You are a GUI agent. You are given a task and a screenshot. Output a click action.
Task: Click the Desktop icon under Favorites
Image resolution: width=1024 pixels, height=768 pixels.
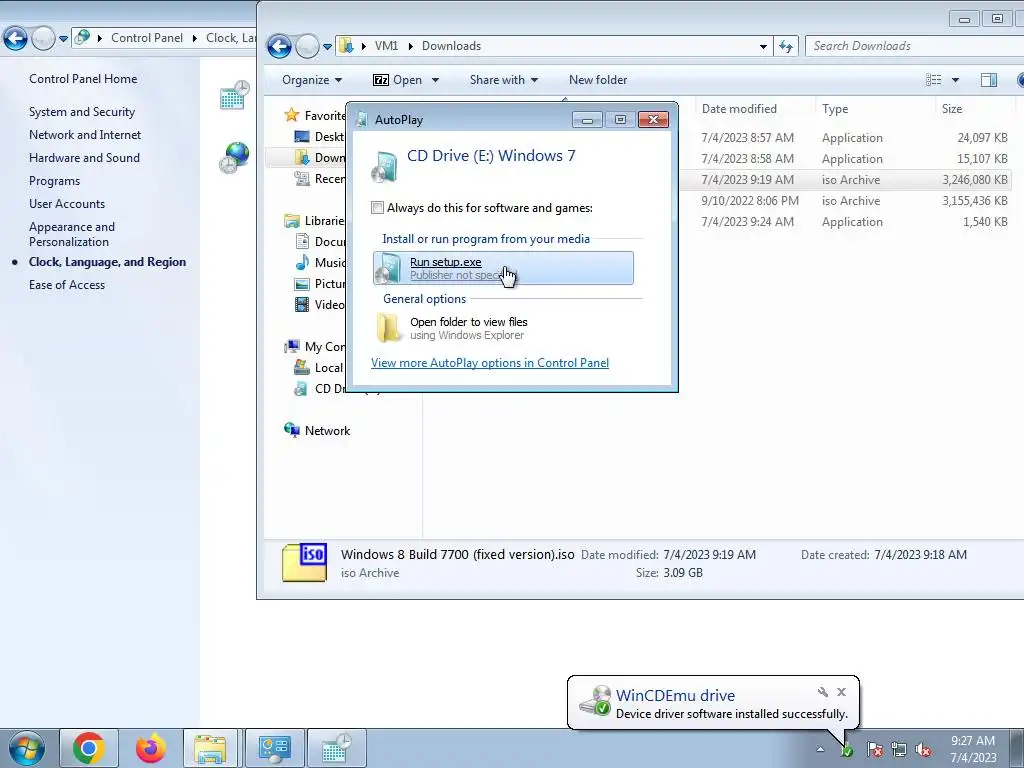click(301, 136)
